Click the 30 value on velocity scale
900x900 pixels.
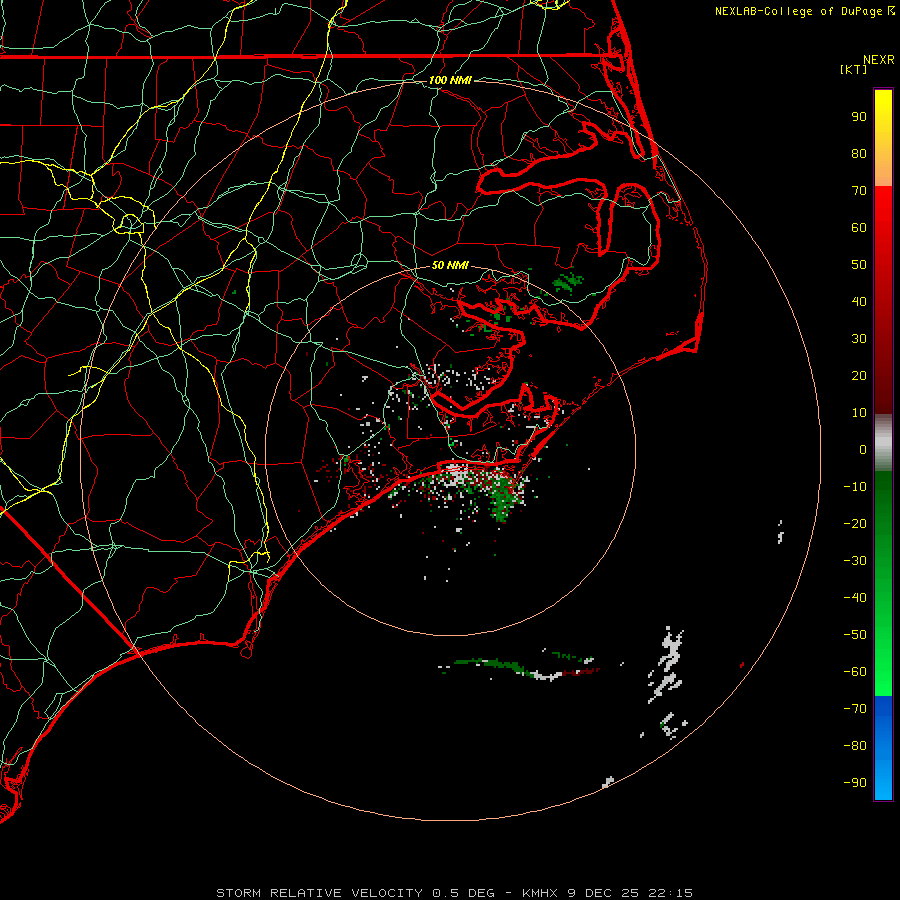859,339
